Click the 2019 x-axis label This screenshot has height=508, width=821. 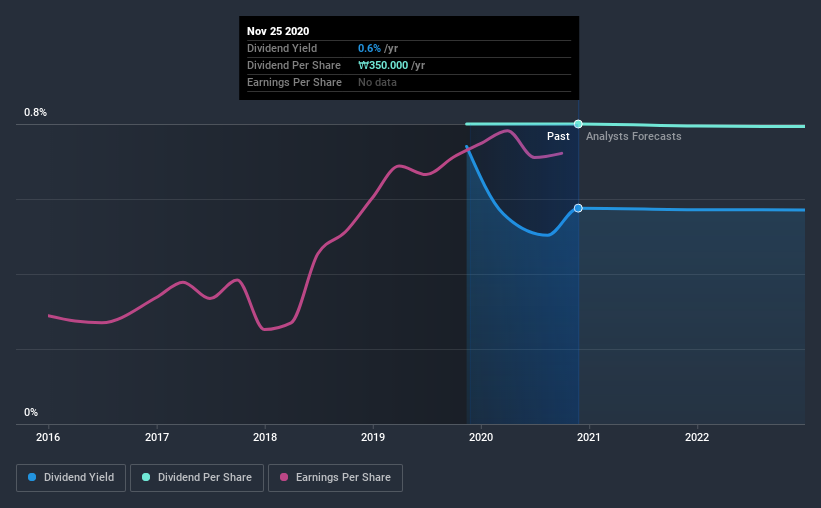coord(373,437)
